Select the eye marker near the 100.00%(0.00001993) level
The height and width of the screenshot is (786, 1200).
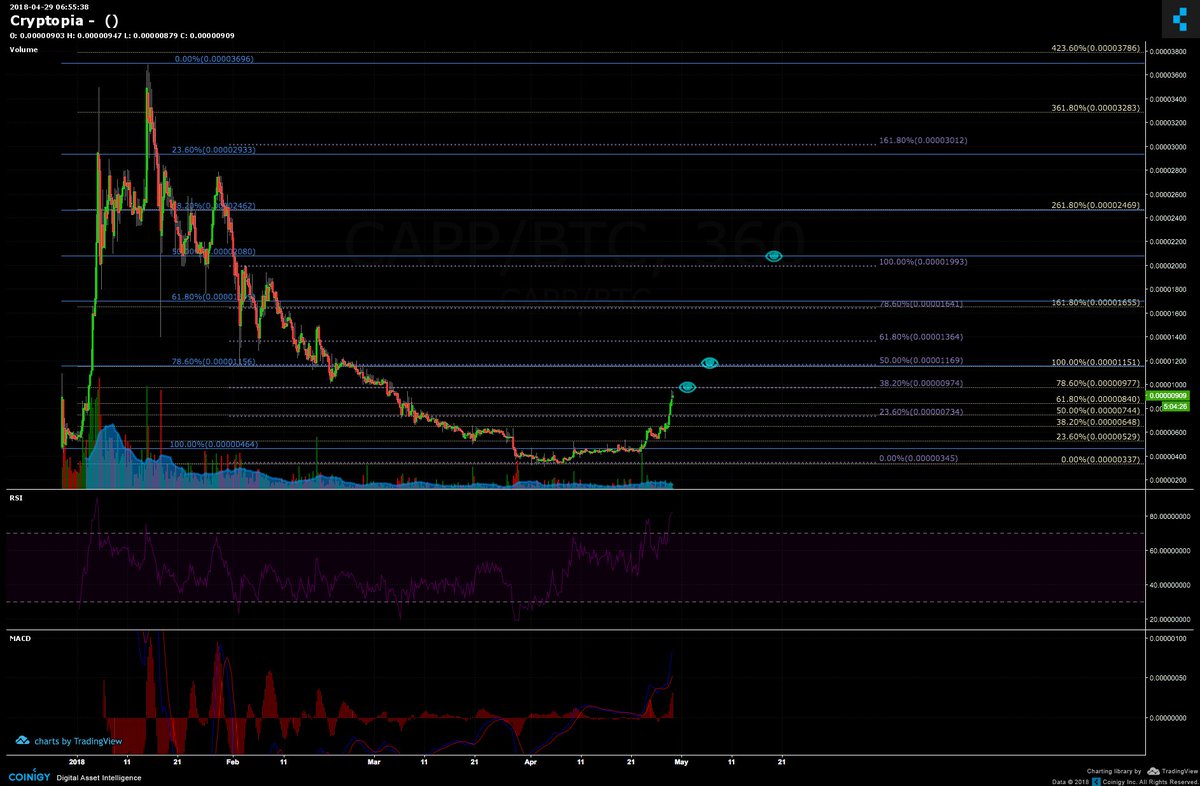point(774,256)
